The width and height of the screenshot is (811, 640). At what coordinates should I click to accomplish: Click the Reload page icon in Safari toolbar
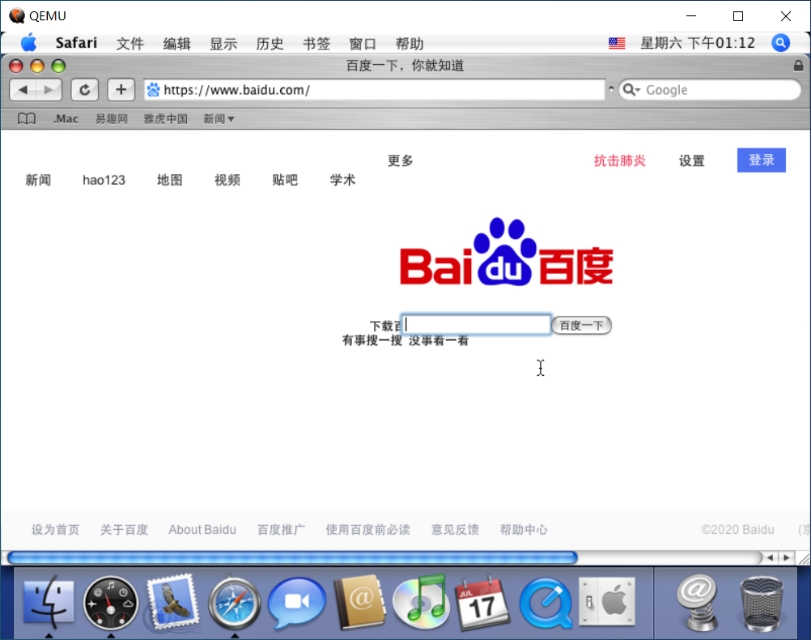(x=85, y=89)
